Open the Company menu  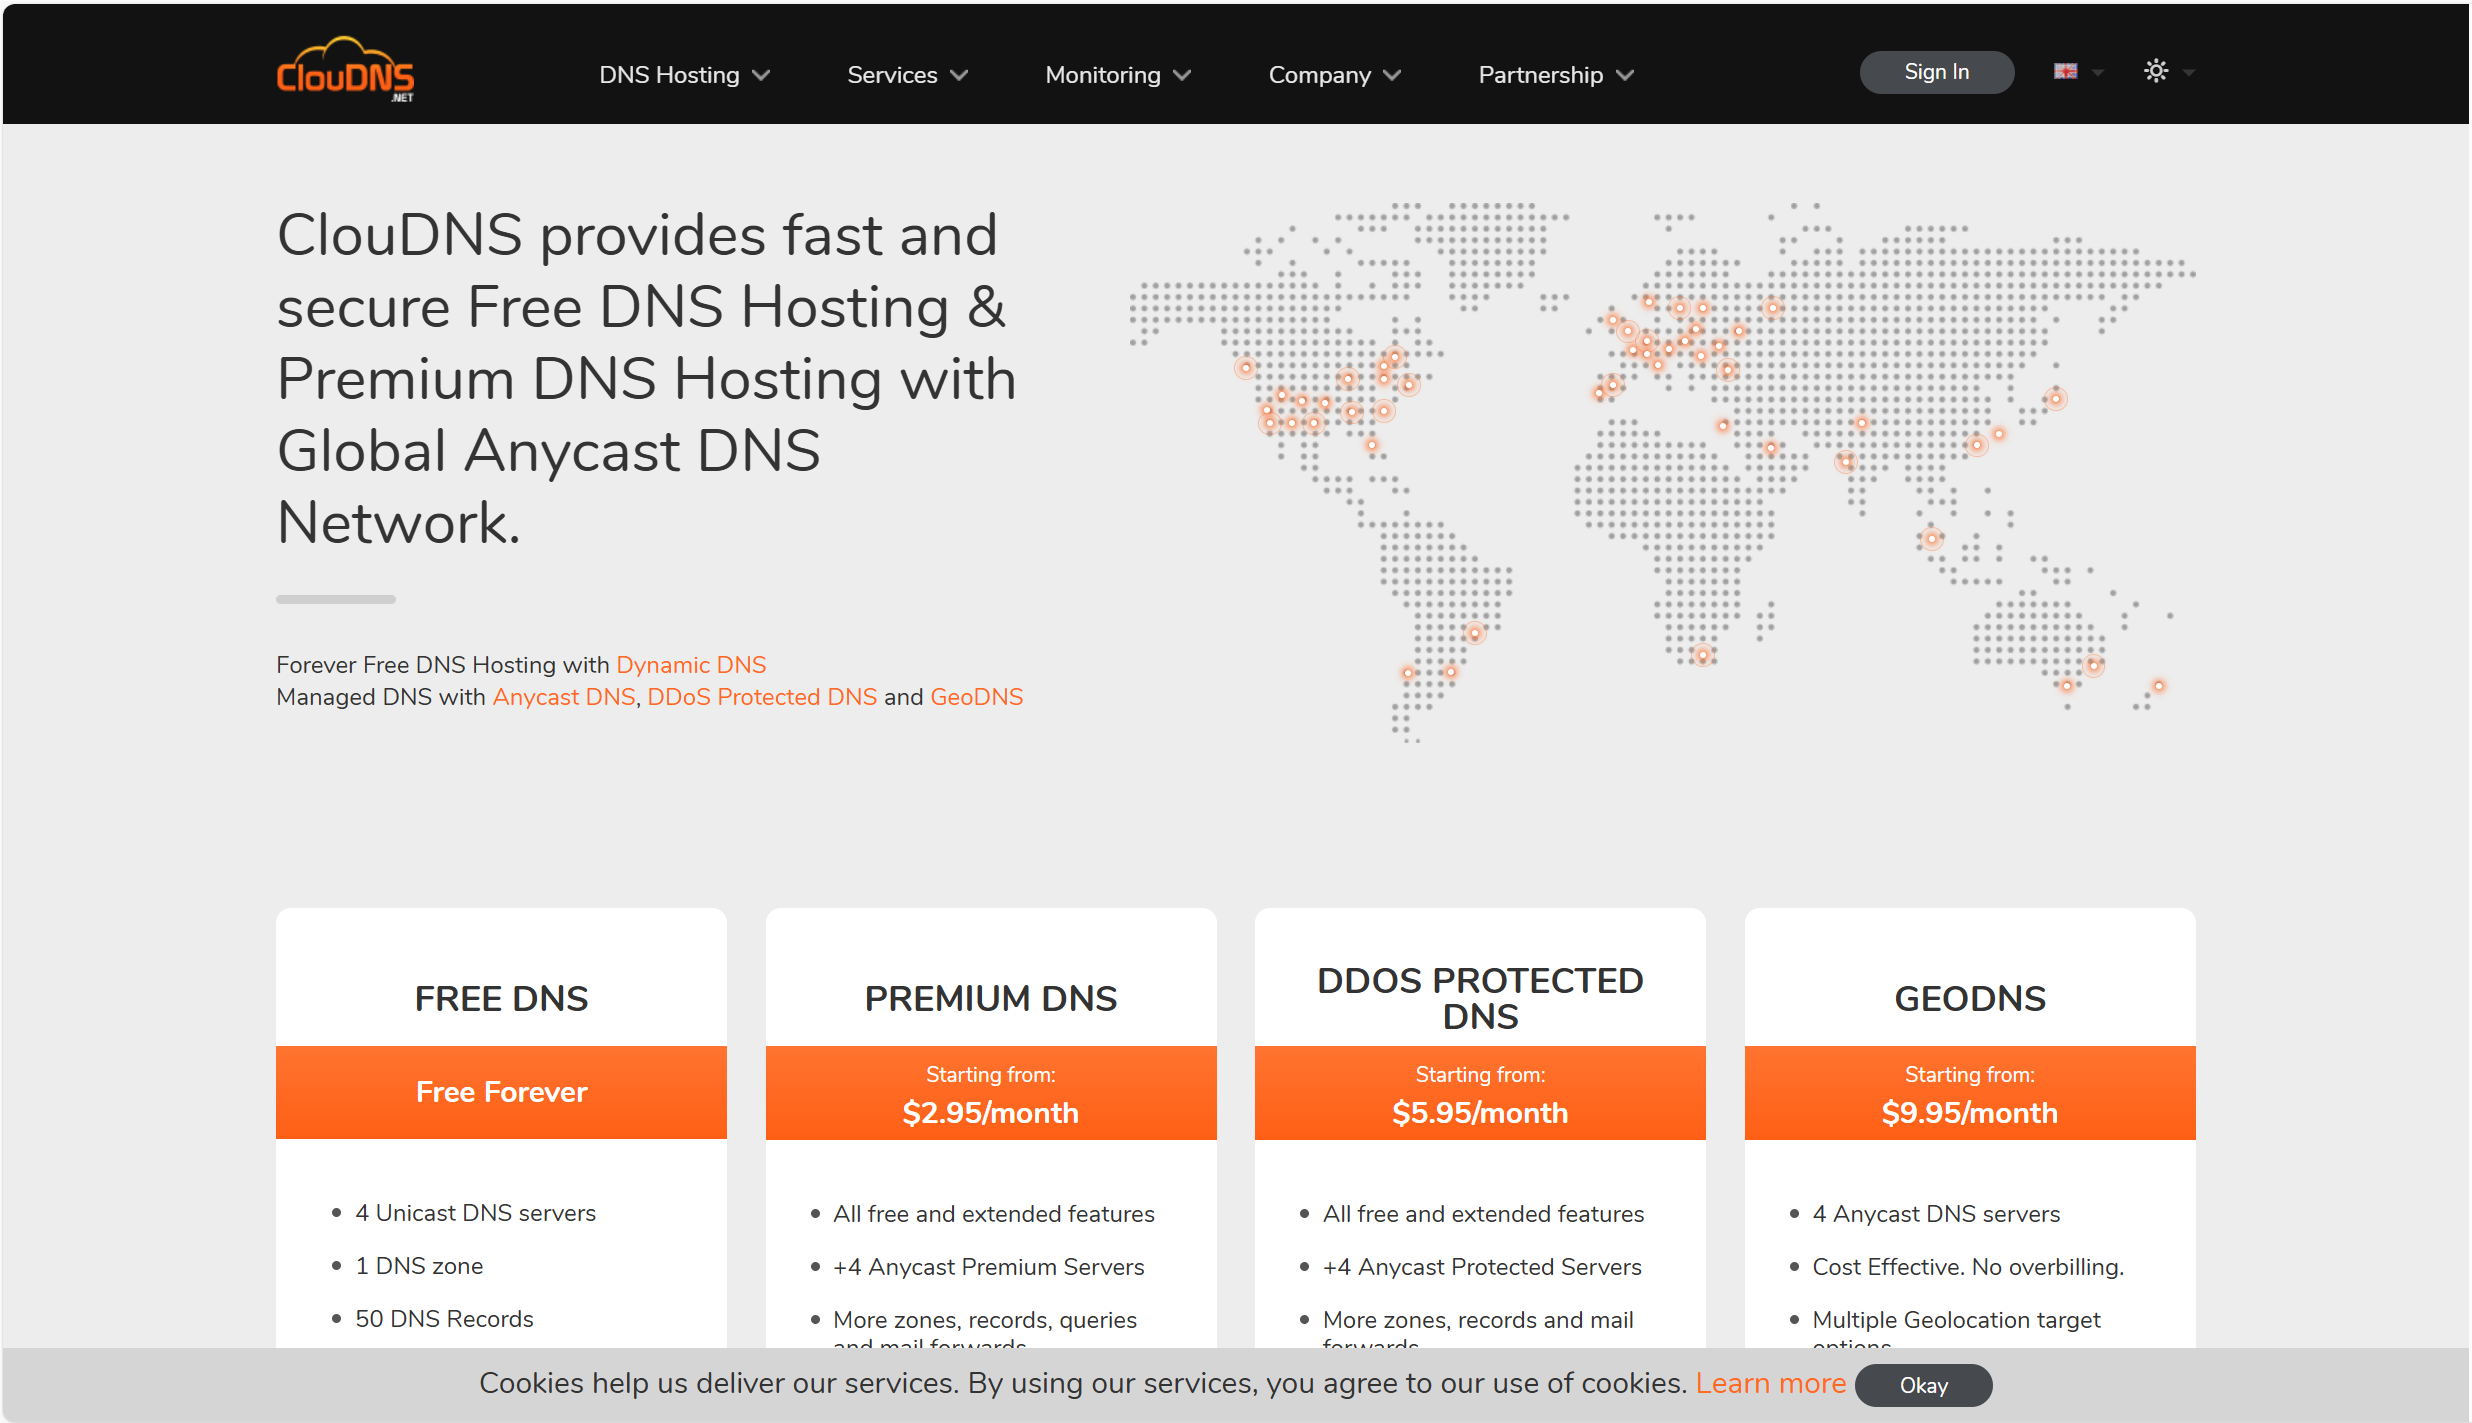click(x=1319, y=75)
